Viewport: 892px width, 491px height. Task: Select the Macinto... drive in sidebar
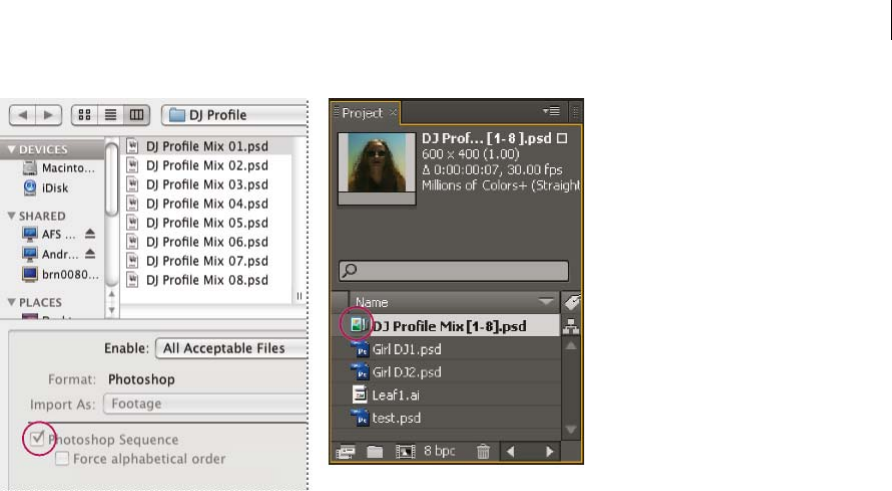[59, 168]
